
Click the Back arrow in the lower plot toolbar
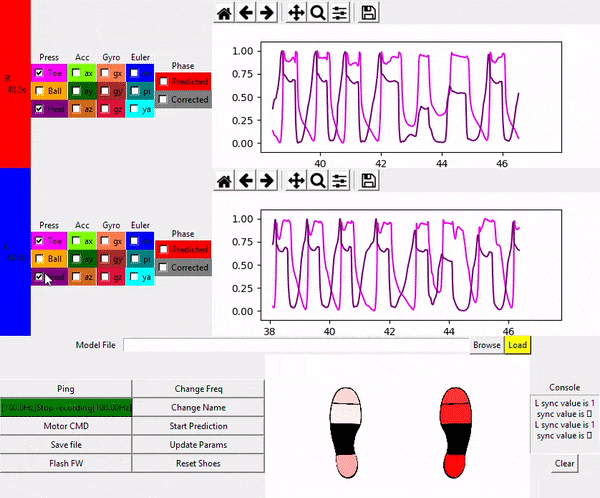[246, 181]
